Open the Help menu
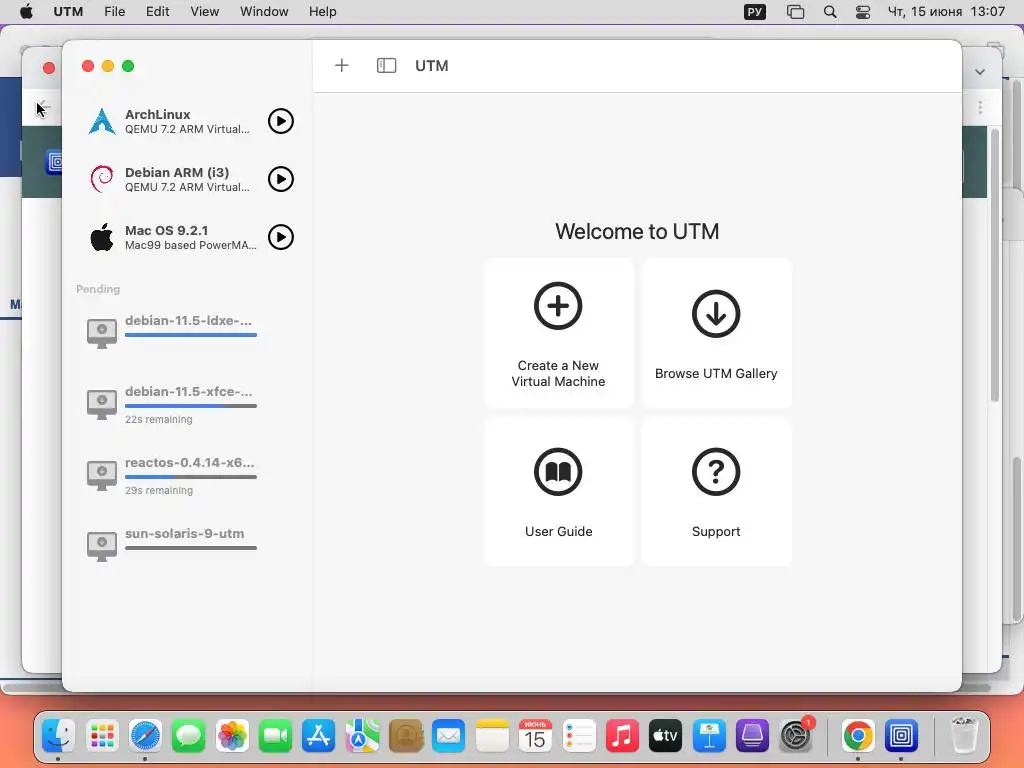 [323, 12]
